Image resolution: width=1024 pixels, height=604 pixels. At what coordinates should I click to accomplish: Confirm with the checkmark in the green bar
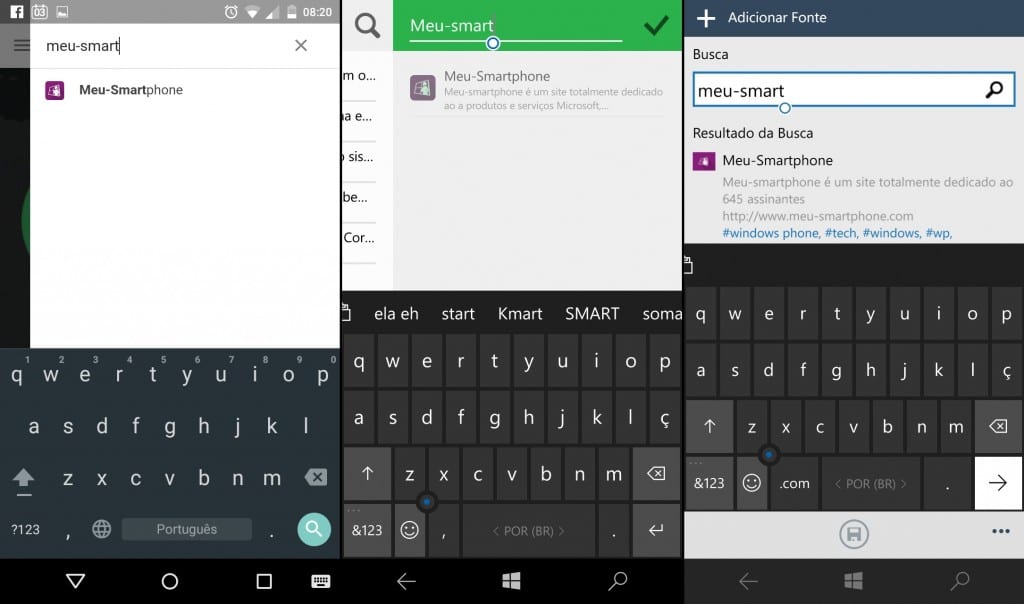656,26
